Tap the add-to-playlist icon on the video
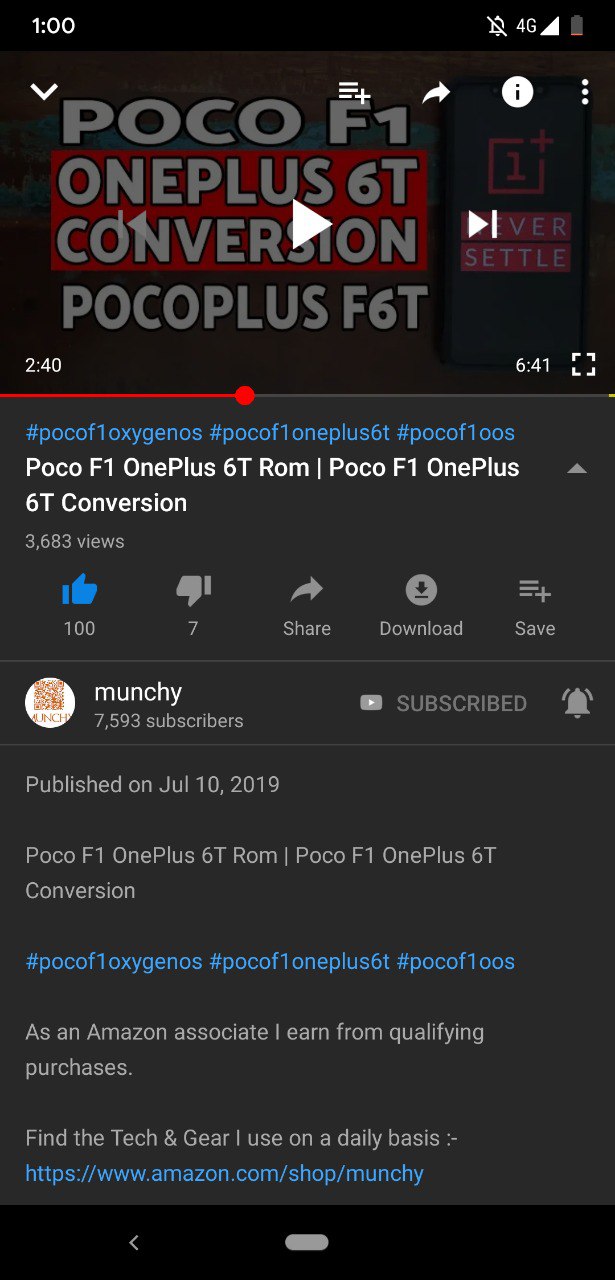Screen dimensions: 615x1280 tap(354, 92)
